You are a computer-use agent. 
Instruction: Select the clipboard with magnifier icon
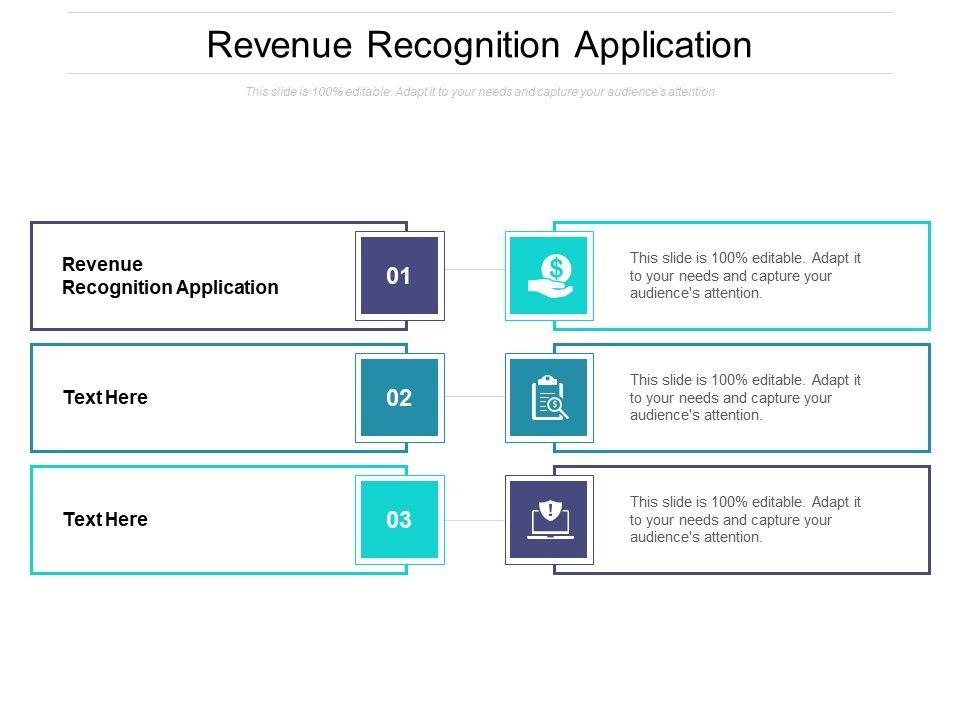click(548, 397)
